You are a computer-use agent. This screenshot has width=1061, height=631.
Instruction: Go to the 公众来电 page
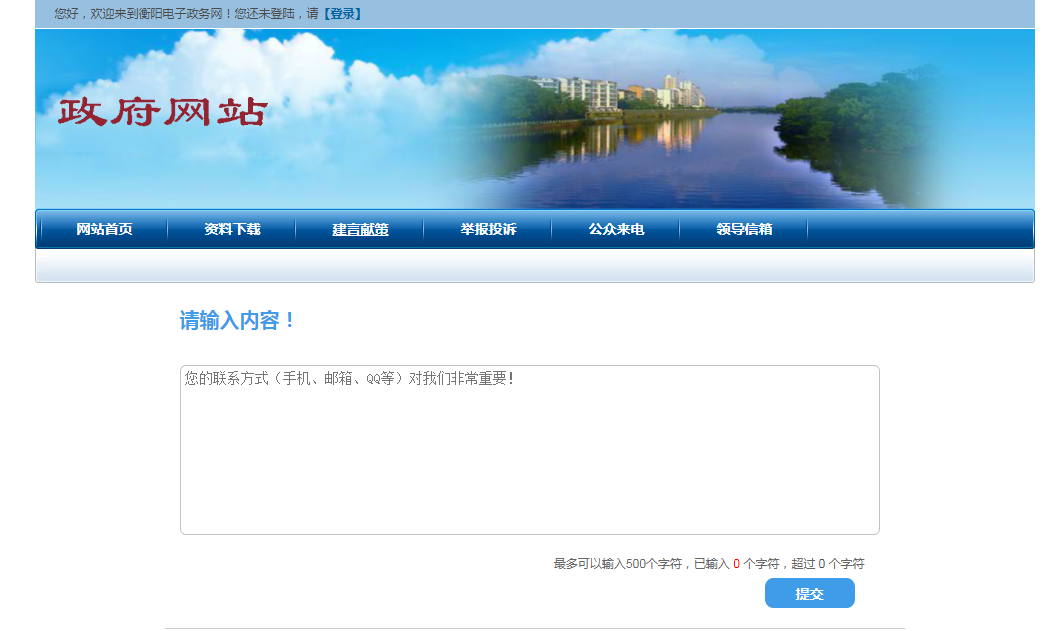click(616, 229)
